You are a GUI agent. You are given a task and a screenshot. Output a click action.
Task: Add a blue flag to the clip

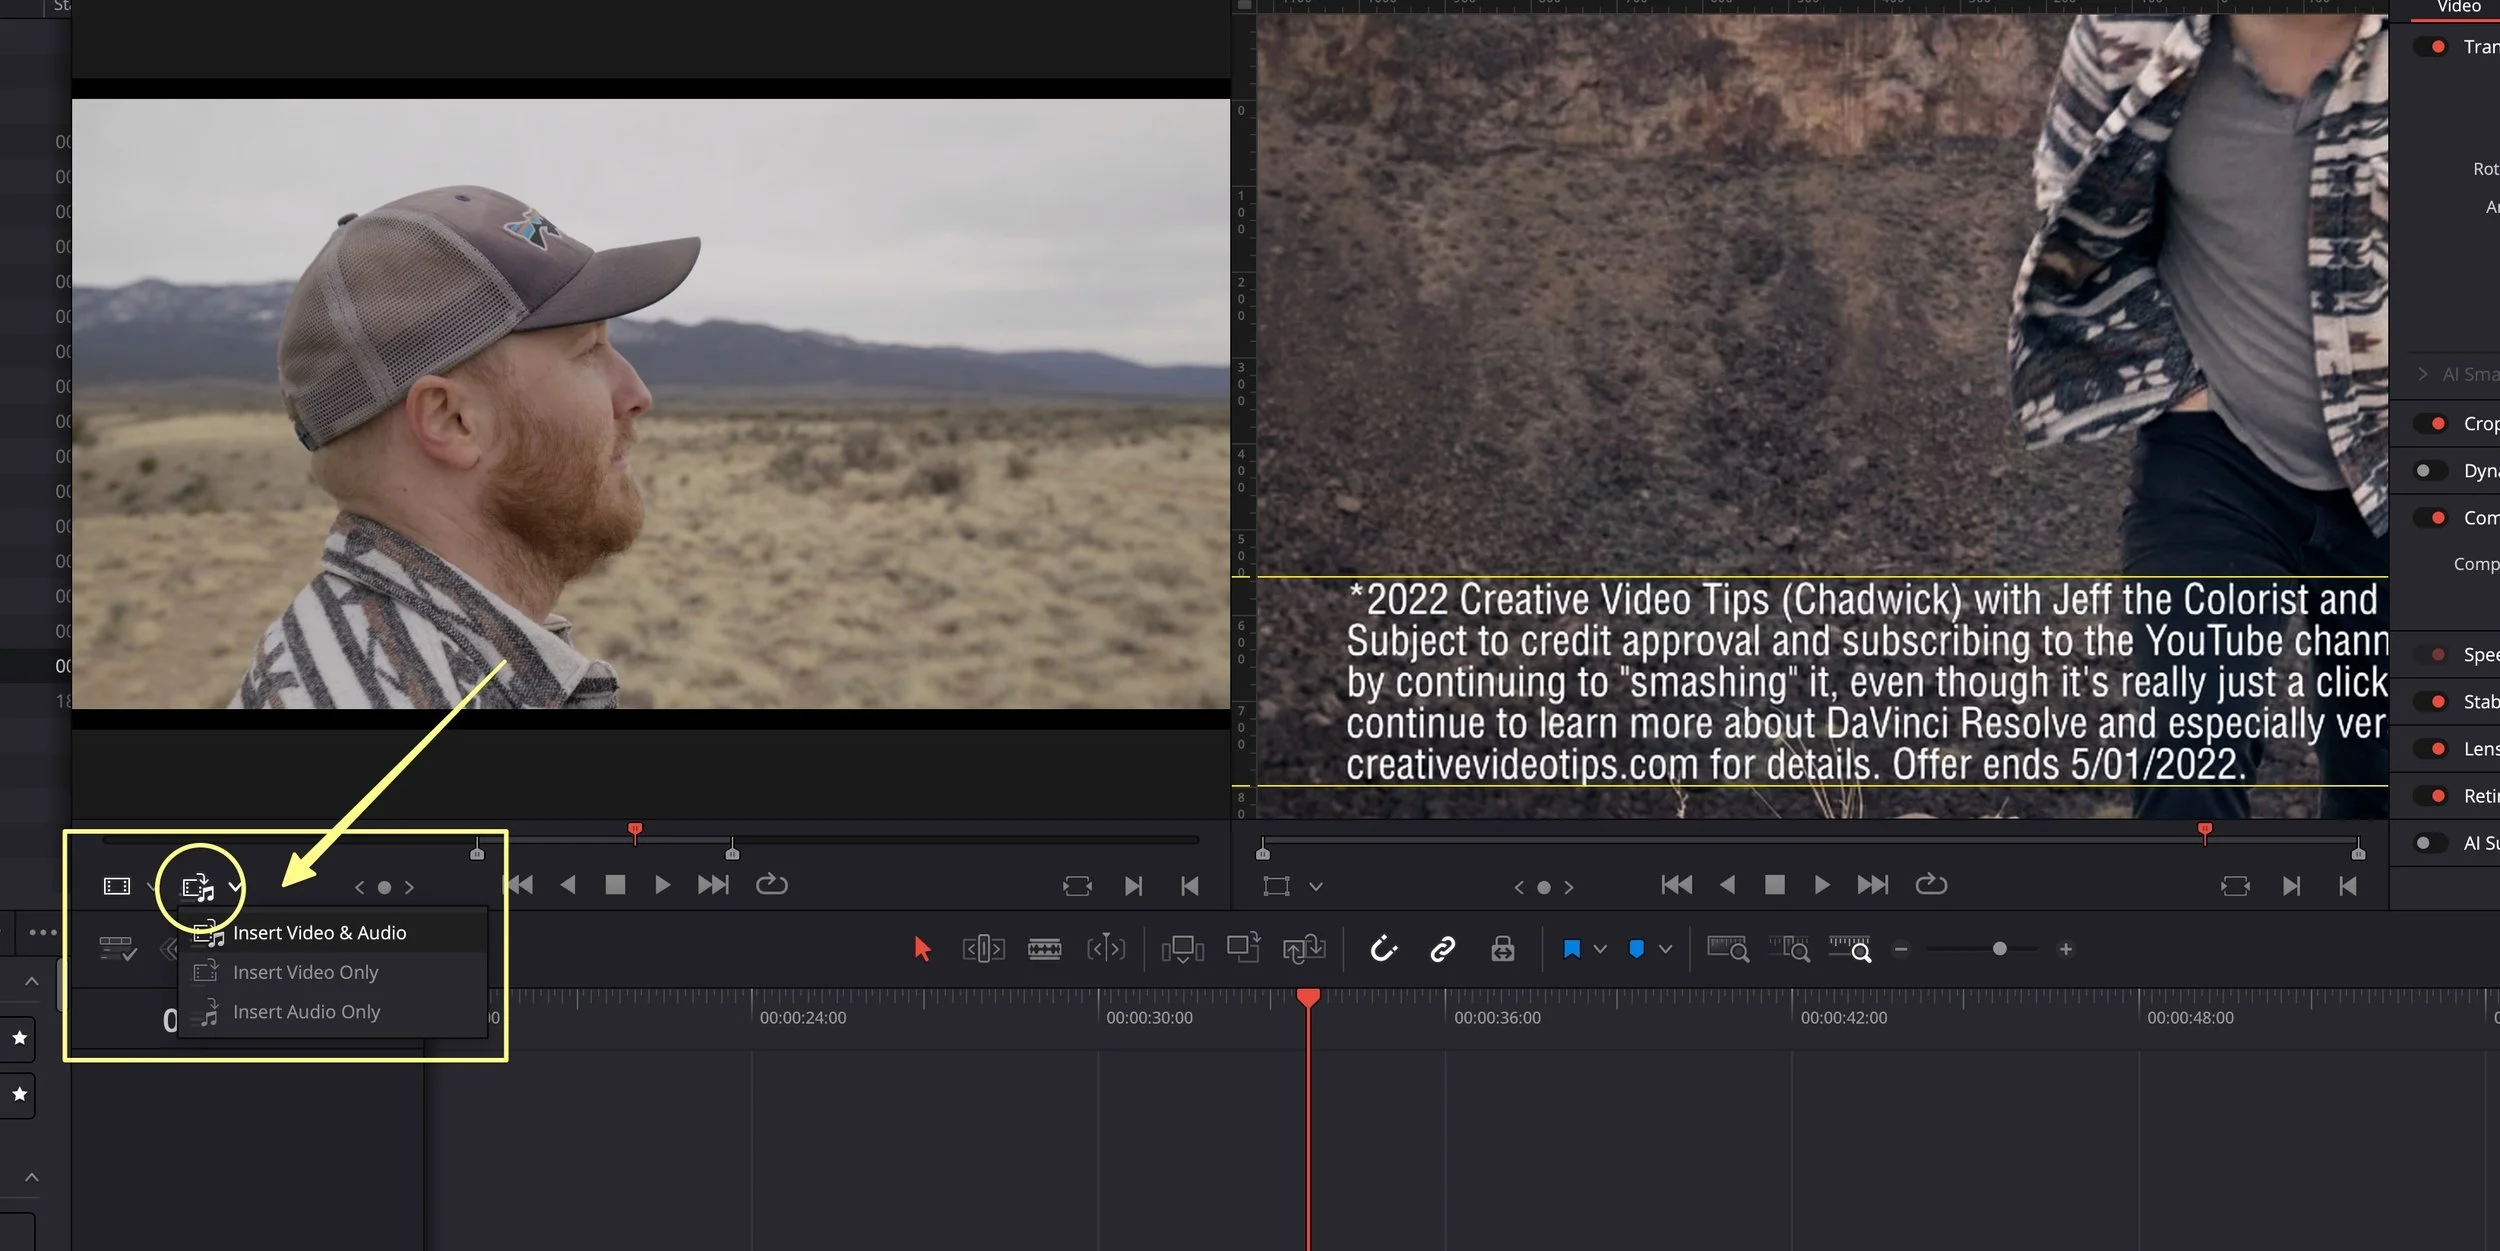pos(1574,948)
